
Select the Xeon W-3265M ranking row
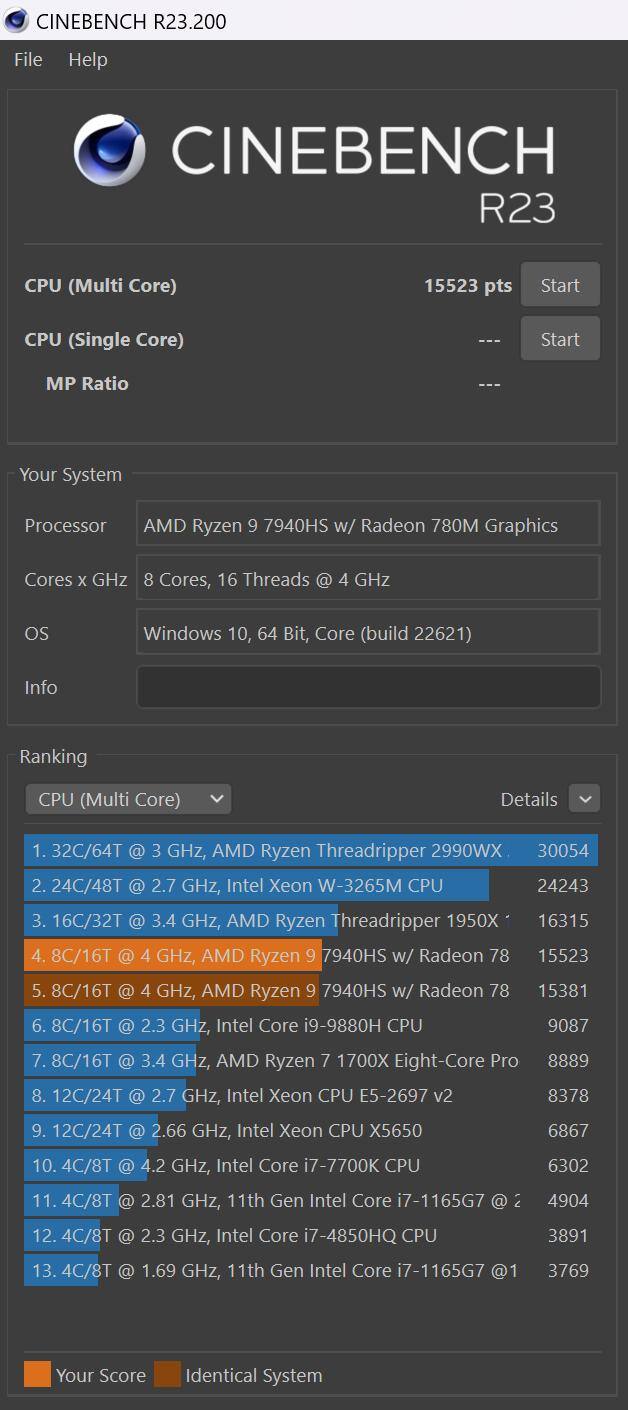[310, 886]
